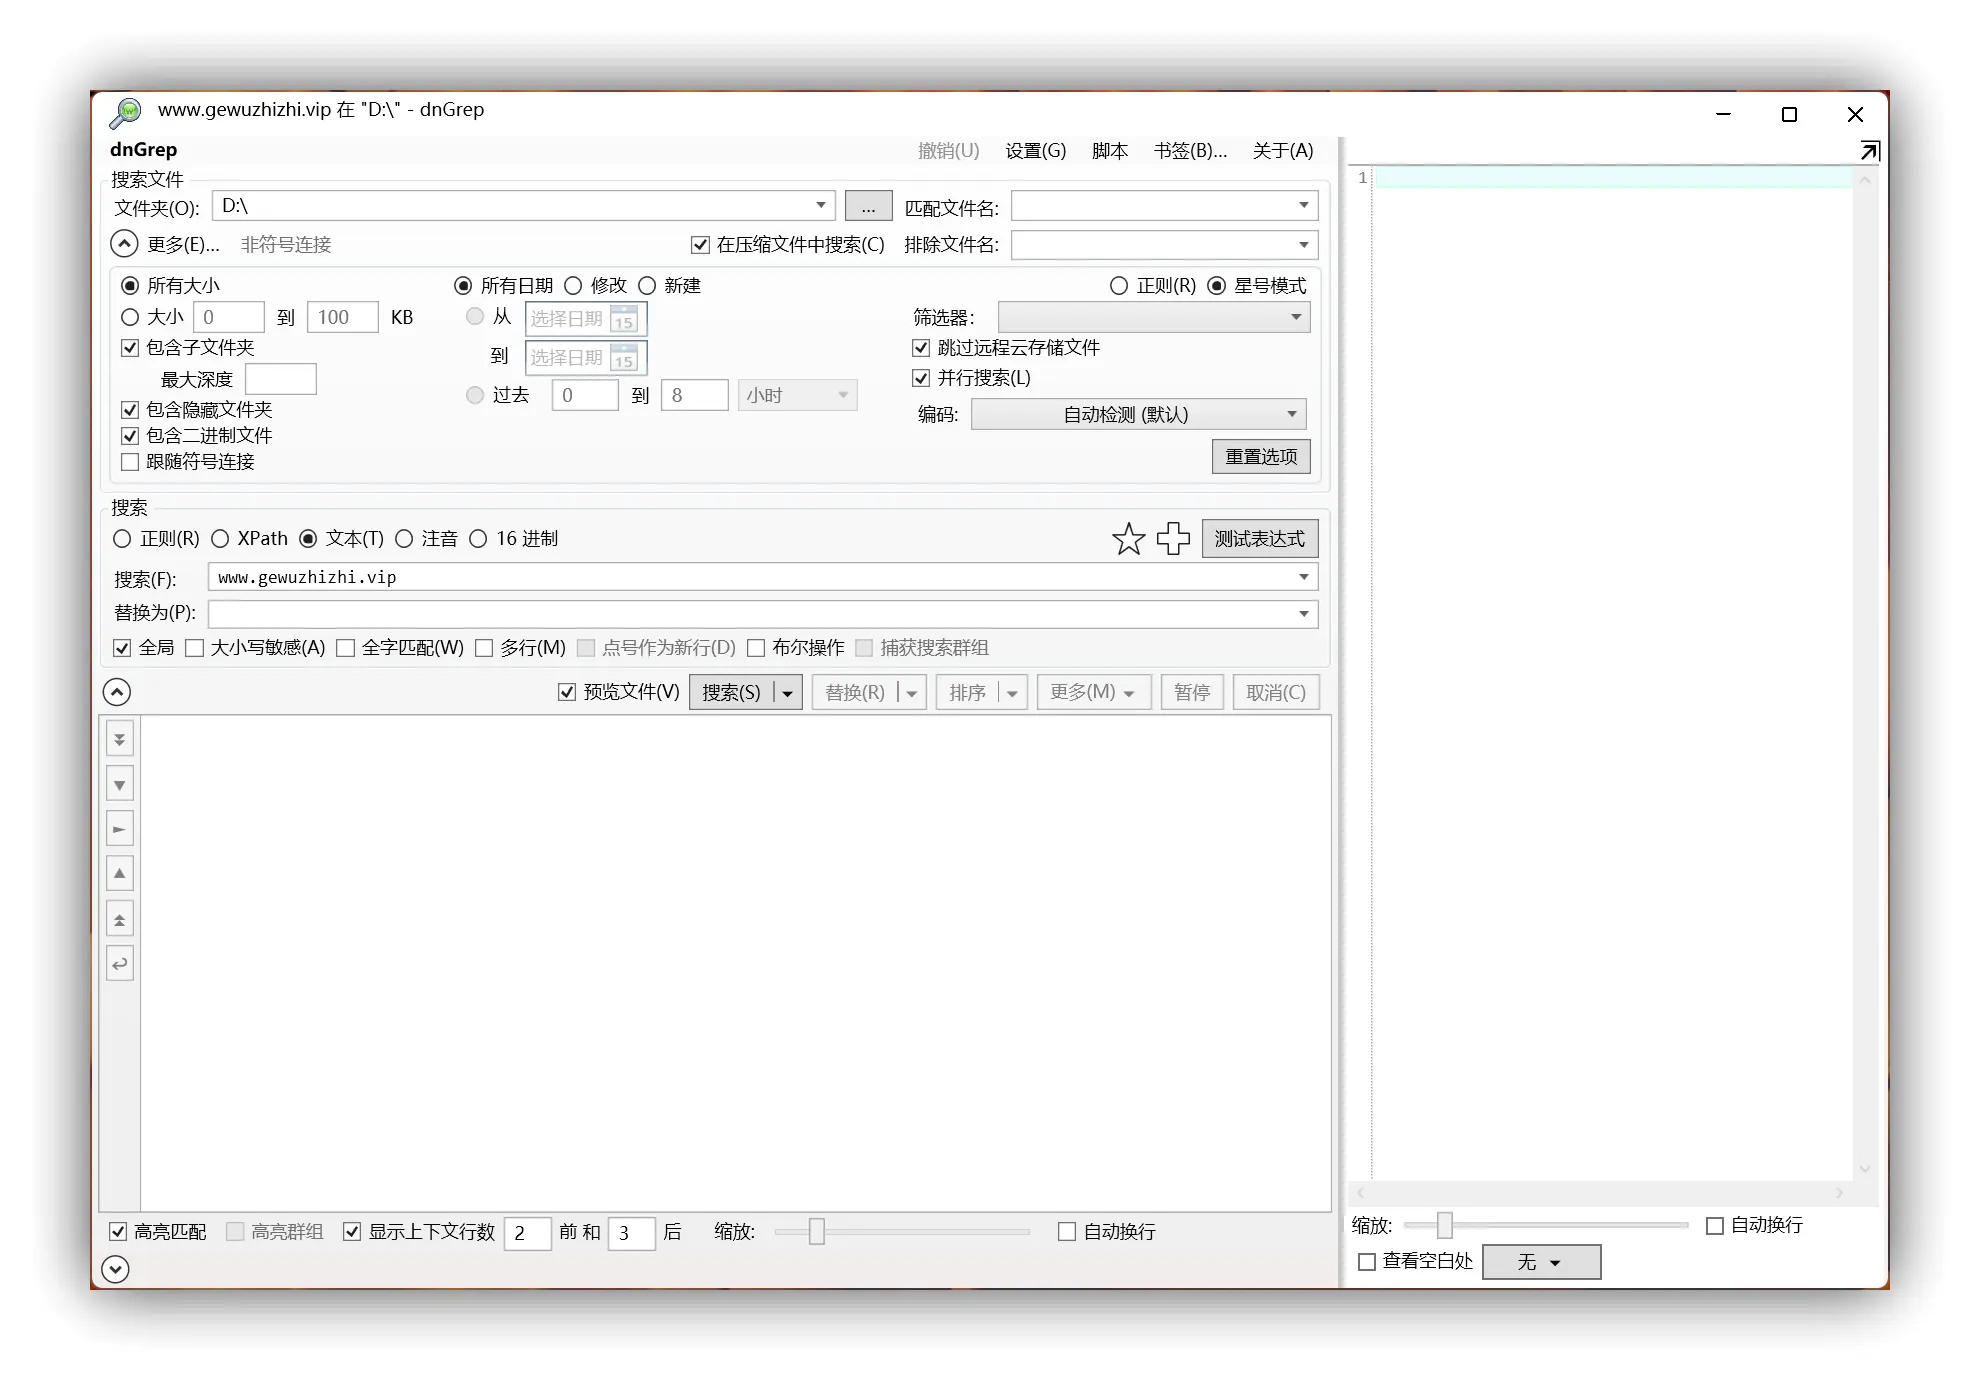
Task: Click the dnGrep magnifier app icon
Action: click(126, 112)
